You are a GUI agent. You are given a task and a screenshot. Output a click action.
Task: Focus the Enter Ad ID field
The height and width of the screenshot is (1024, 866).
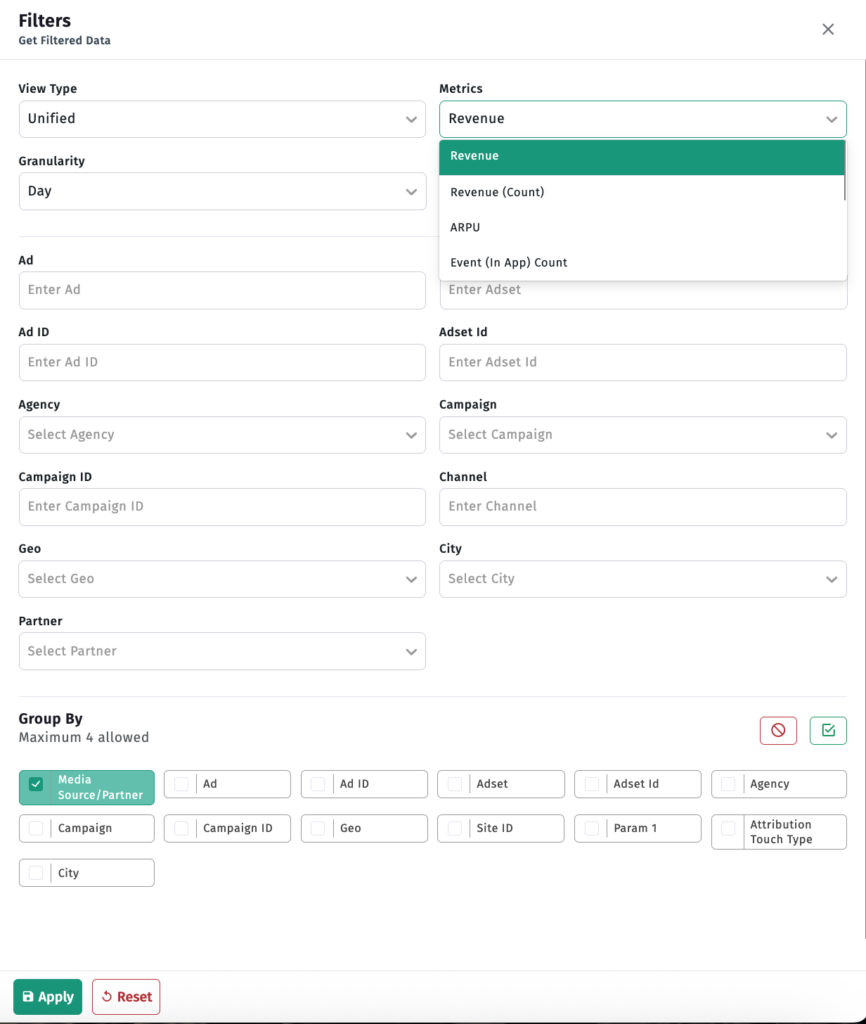click(222, 362)
